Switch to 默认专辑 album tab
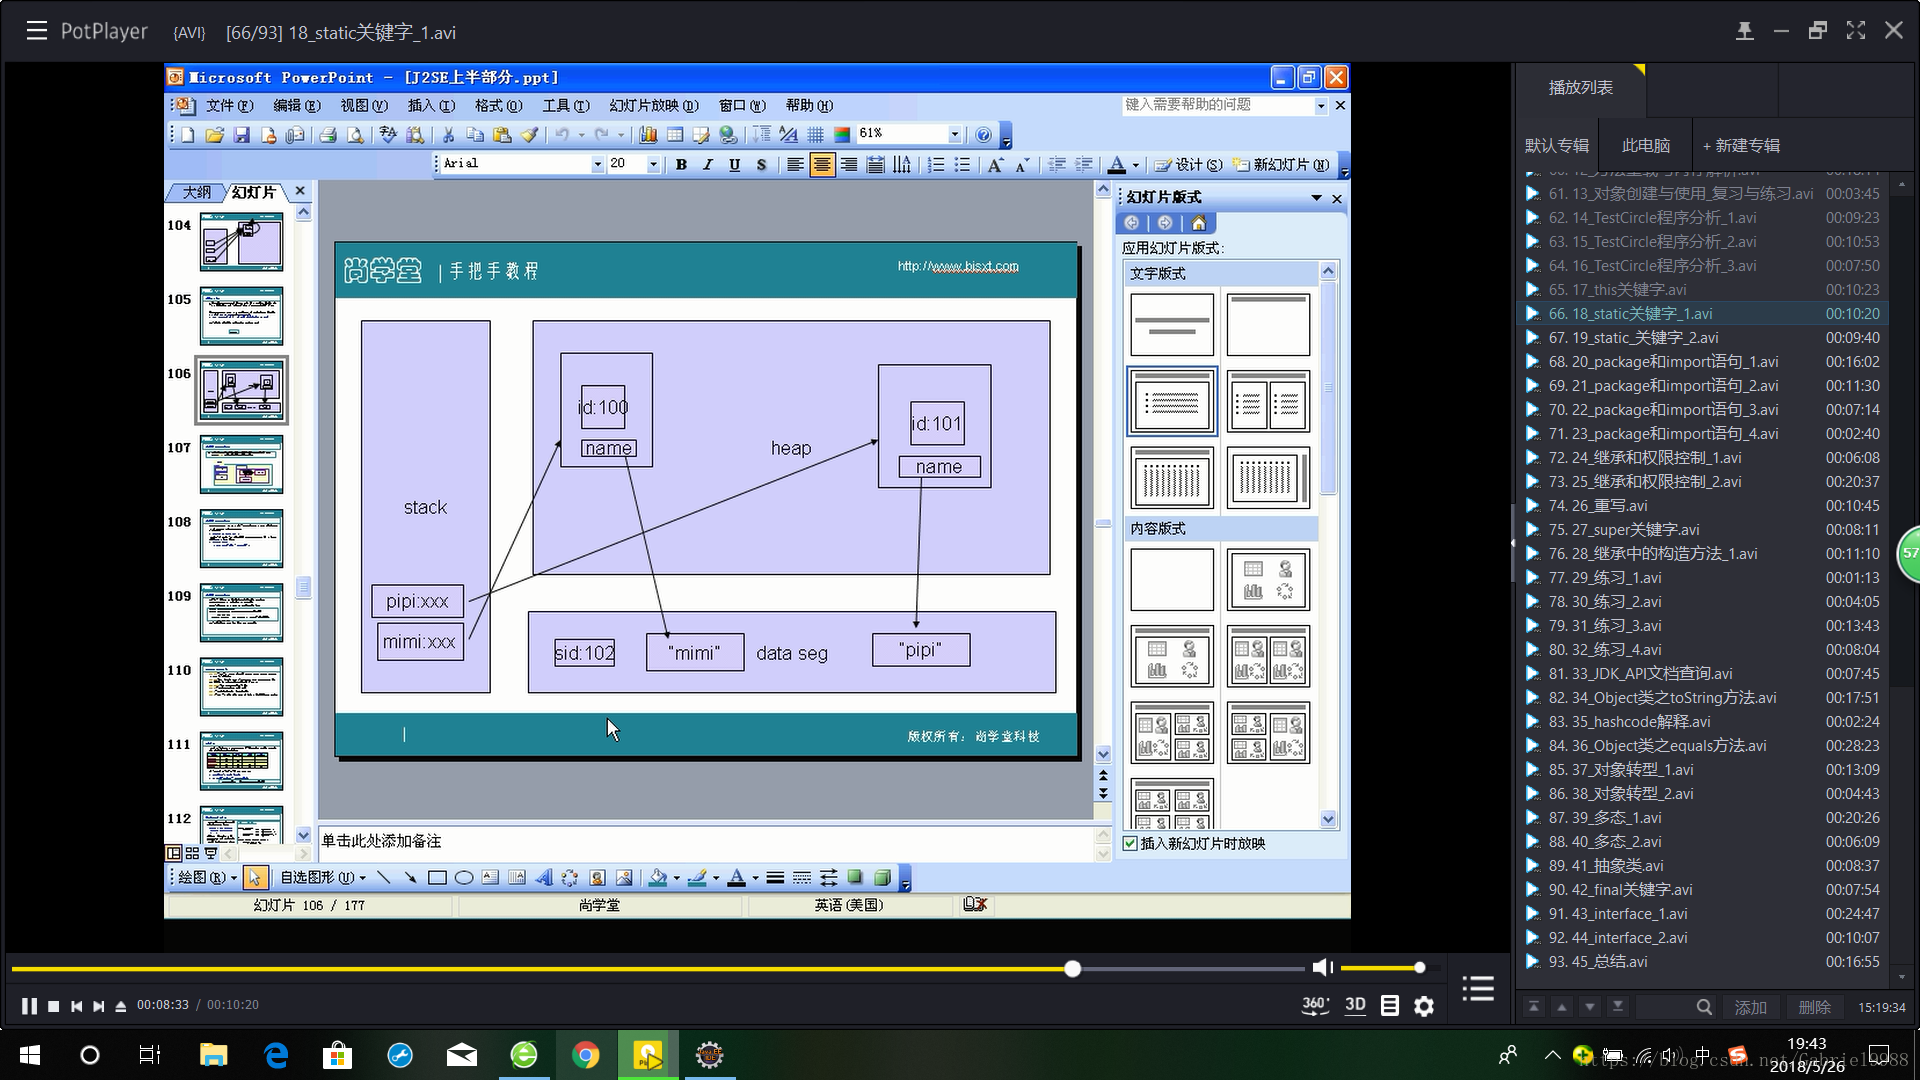The image size is (1920, 1080). [x=1556, y=146]
